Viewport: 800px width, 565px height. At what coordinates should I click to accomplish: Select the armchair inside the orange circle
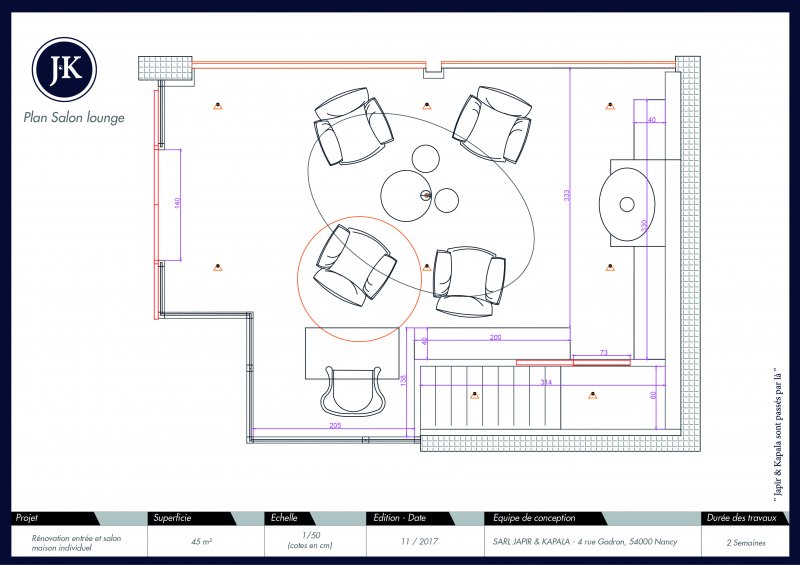pos(352,264)
